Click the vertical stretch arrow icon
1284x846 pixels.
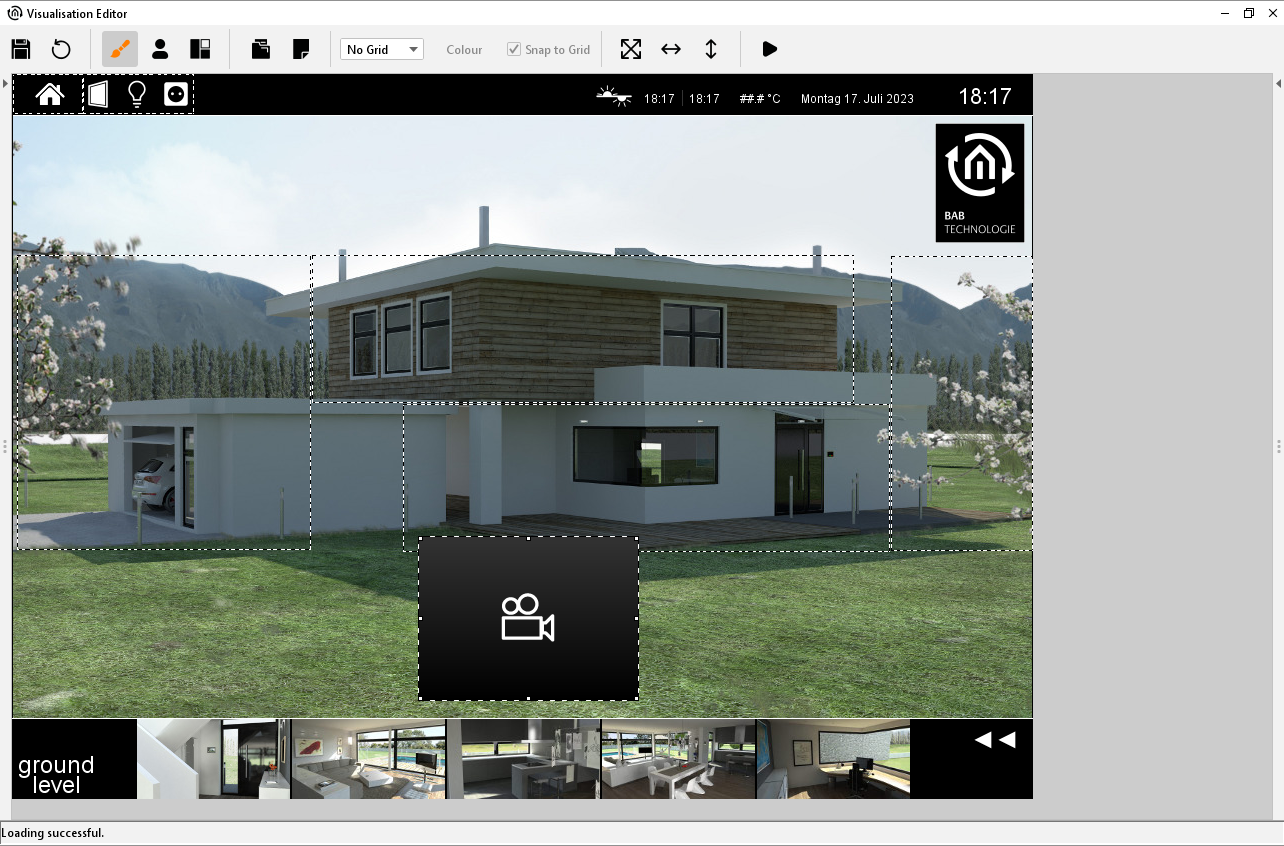tap(711, 49)
